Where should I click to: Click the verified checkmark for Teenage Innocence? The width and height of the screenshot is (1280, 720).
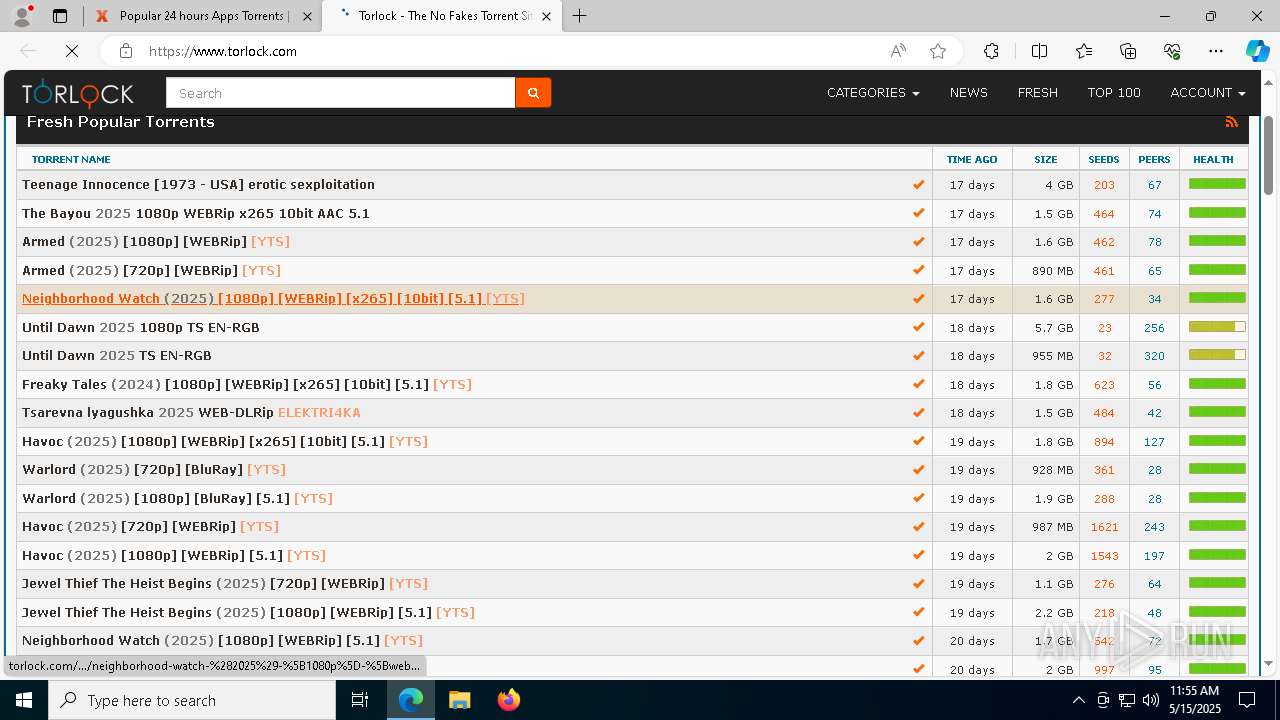click(x=918, y=185)
